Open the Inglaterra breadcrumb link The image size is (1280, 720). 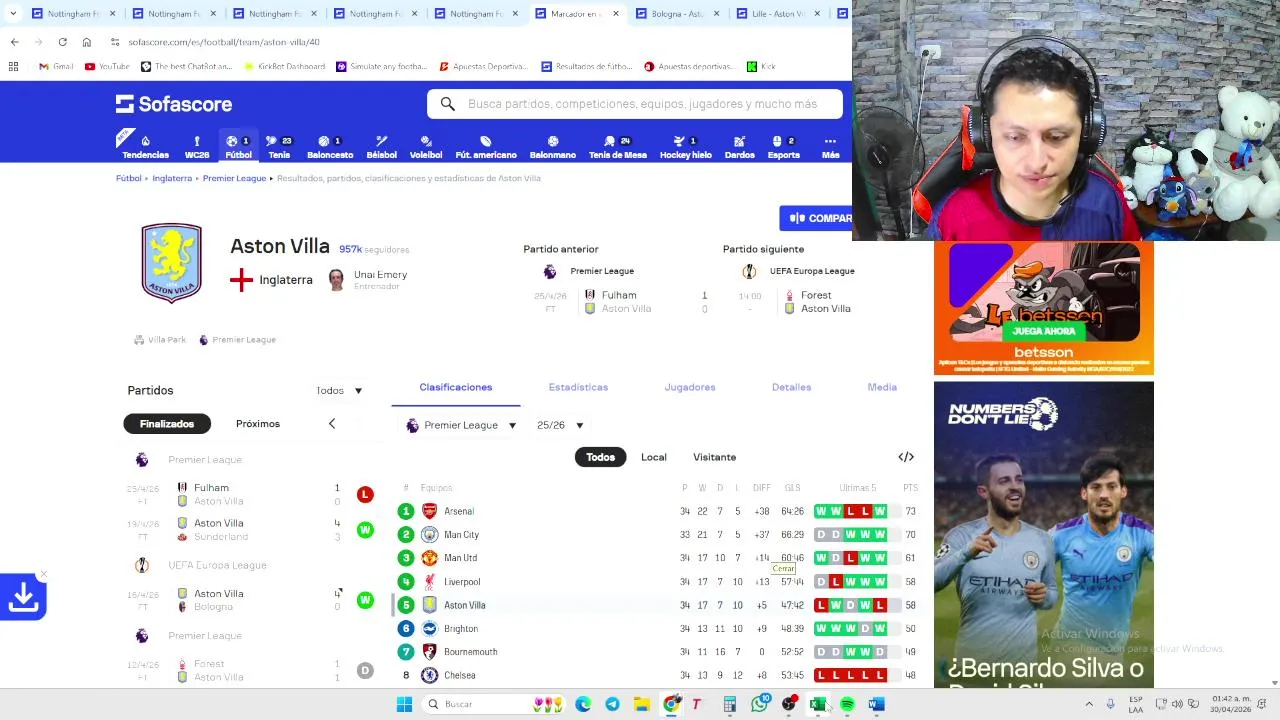click(172, 178)
